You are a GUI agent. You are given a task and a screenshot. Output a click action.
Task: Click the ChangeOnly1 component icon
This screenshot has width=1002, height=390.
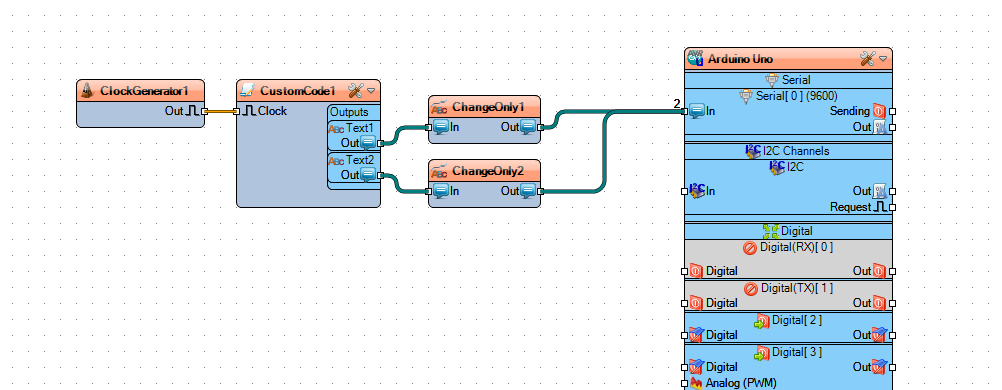click(x=440, y=107)
